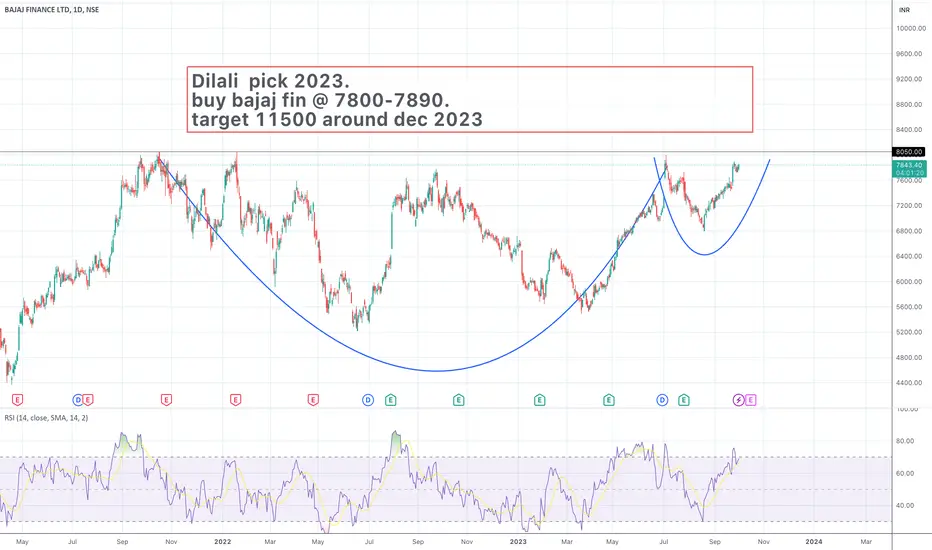Open the pink upcoming earnings marker

click(751, 400)
